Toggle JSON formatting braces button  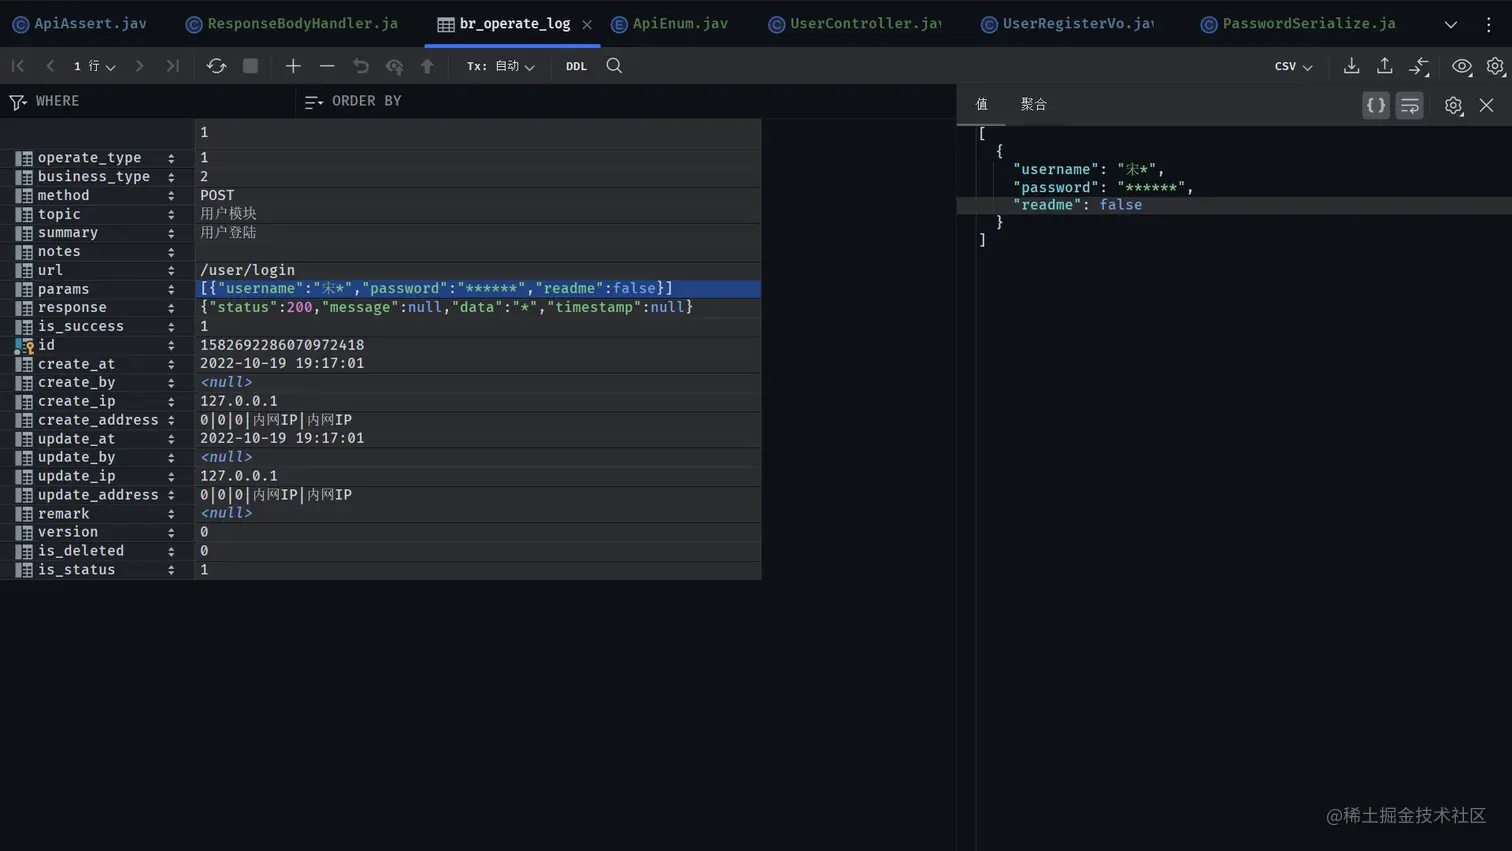click(x=1376, y=105)
